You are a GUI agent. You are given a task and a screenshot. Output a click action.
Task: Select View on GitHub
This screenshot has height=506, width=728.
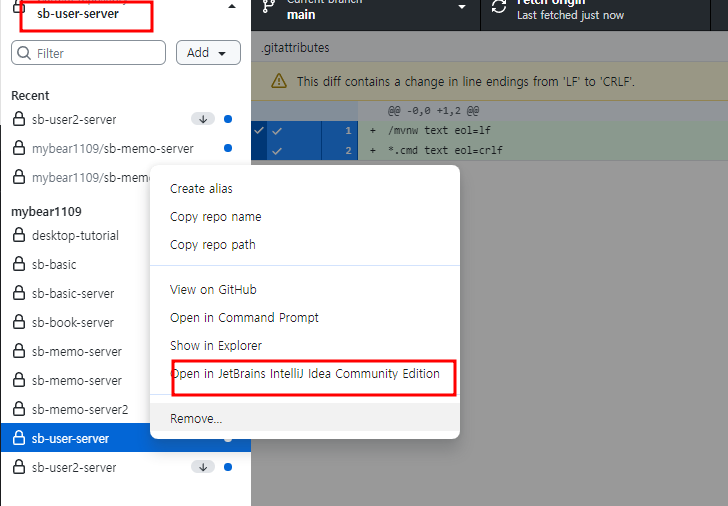click(x=213, y=290)
